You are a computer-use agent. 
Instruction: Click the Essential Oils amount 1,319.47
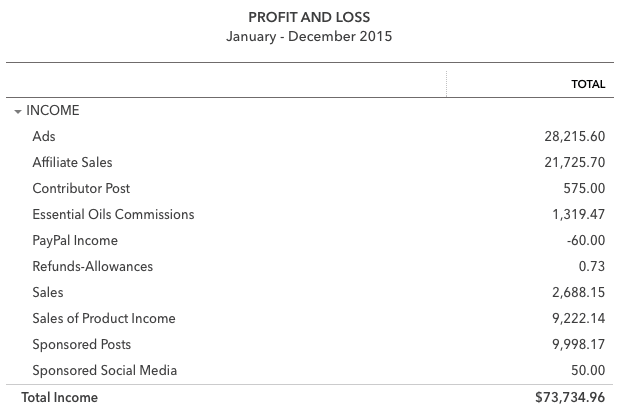point(579,215)
